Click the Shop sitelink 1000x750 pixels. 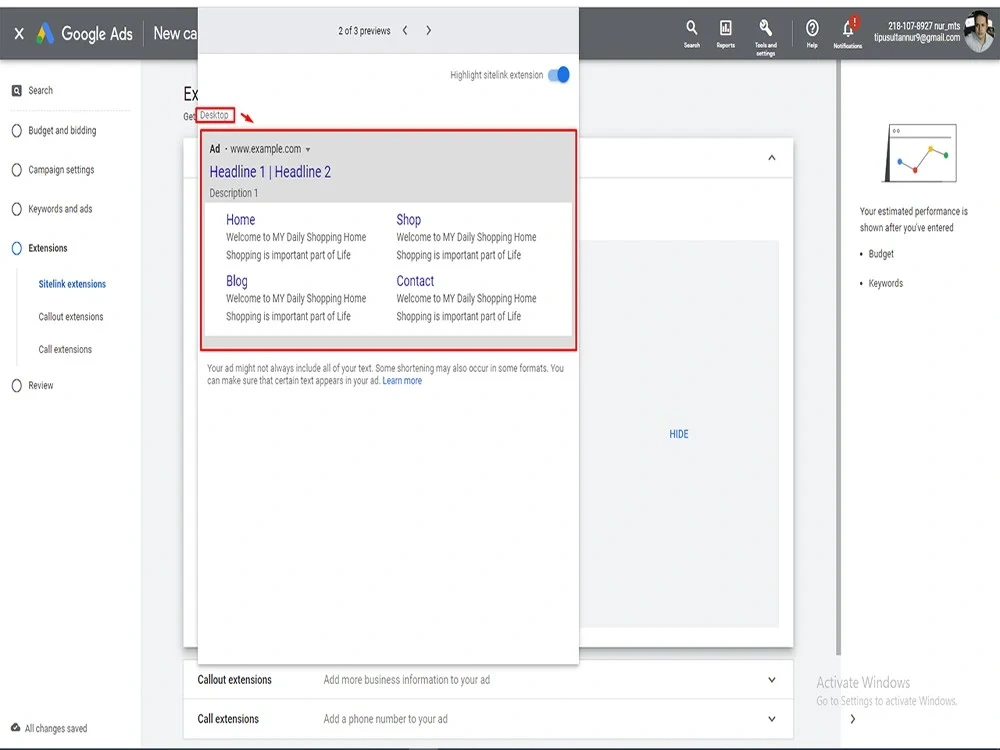(409, 220)
